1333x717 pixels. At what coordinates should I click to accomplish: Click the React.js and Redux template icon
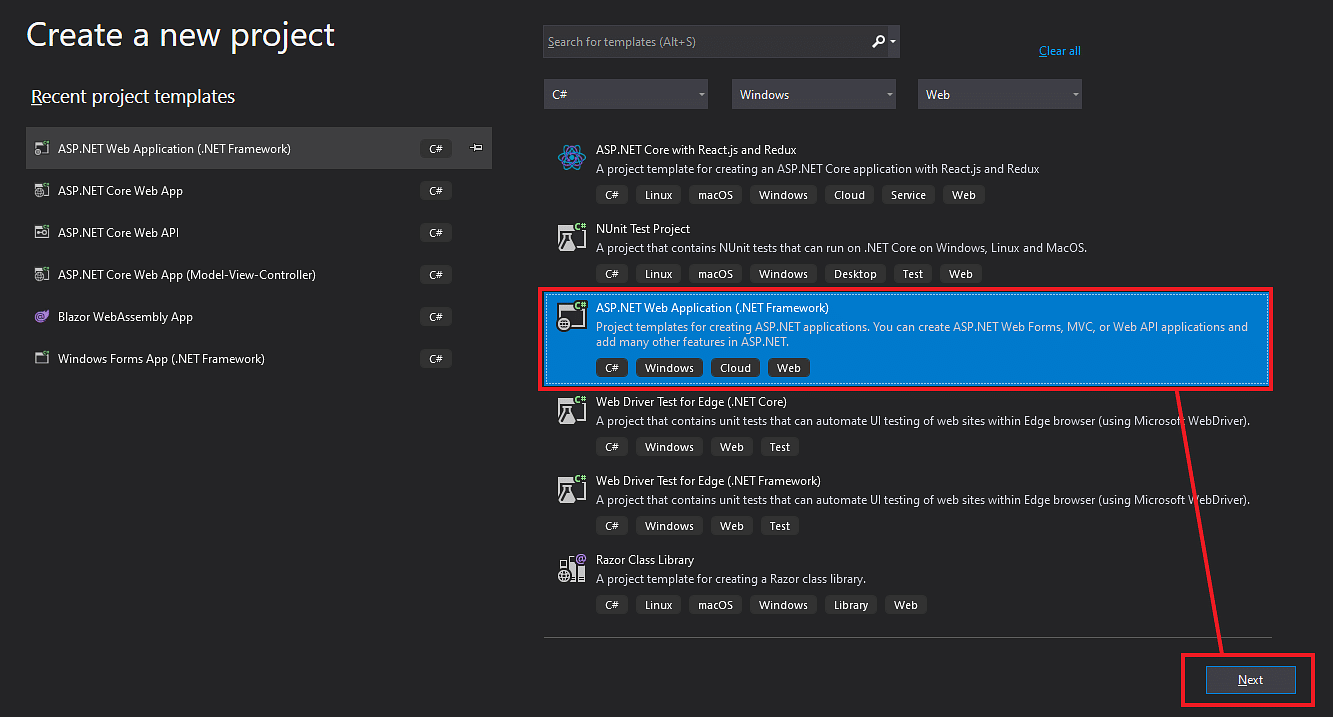(x=571, y=157)
